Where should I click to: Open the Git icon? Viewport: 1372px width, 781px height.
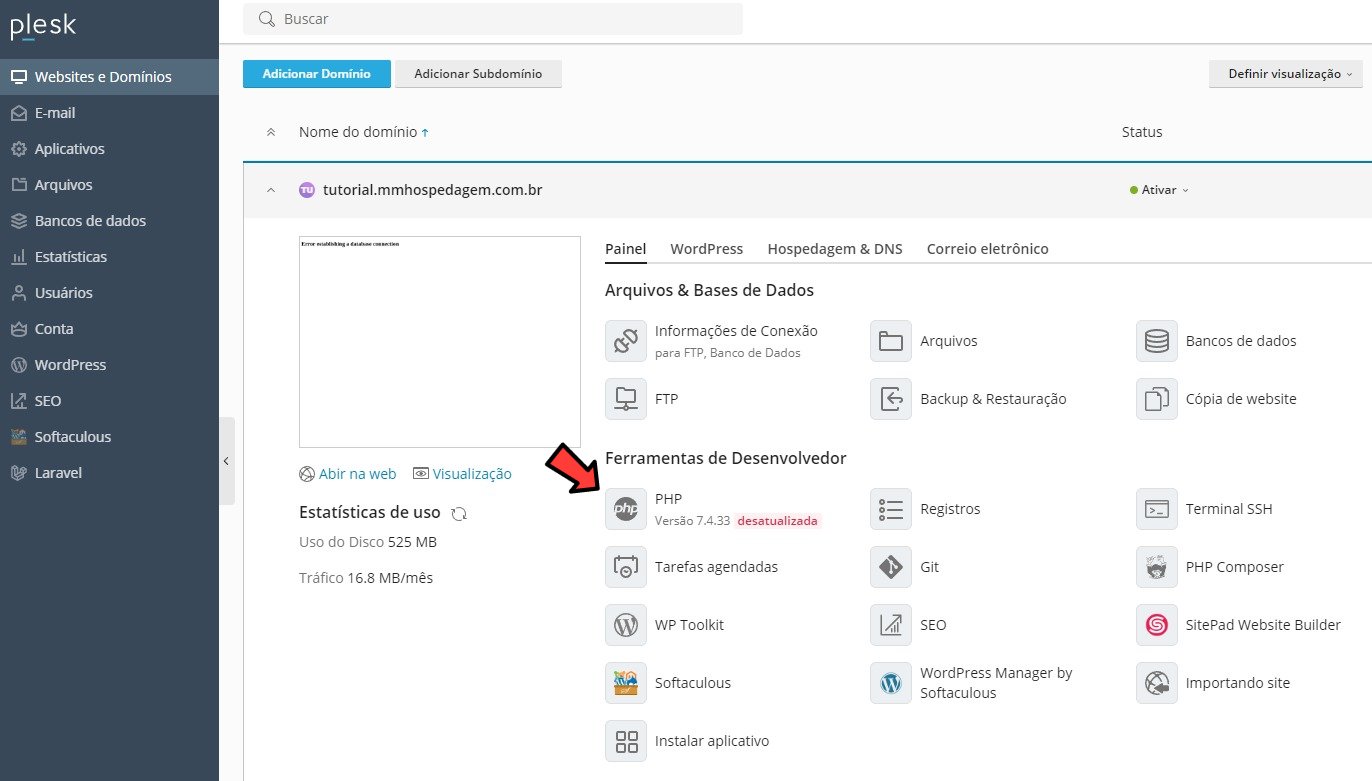click(x=891, y=567)
